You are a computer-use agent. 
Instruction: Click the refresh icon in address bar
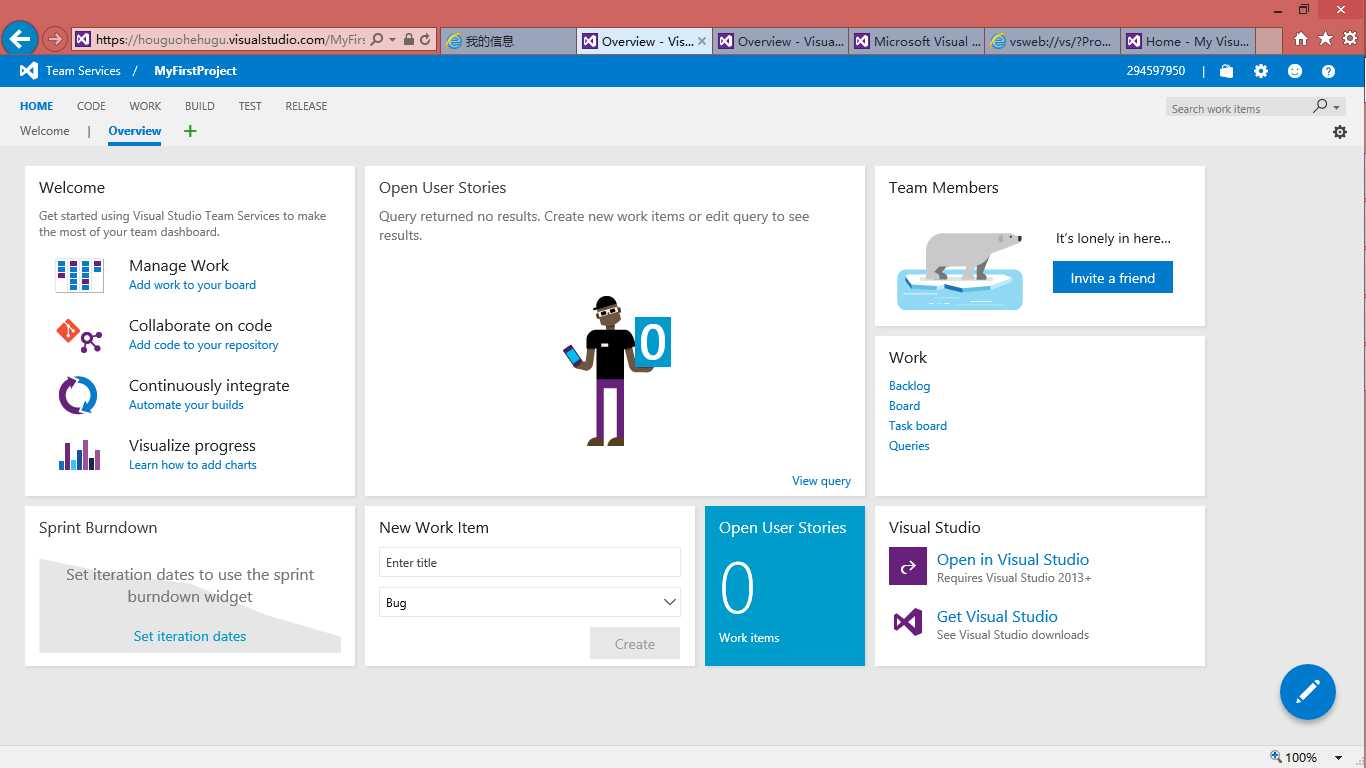coord(426,40)
